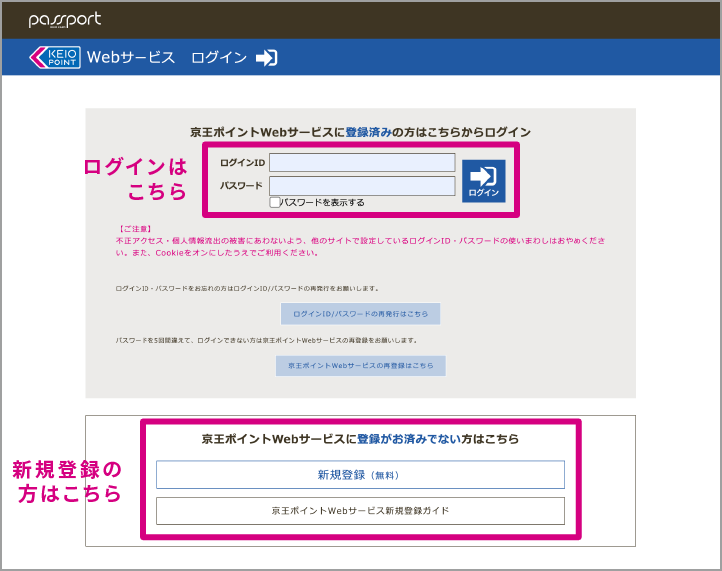The width and height of the screenshot is (722, 571).
Task: Open ログインID/パスワードの再発行はこちら
Action: tap(360, 314)
